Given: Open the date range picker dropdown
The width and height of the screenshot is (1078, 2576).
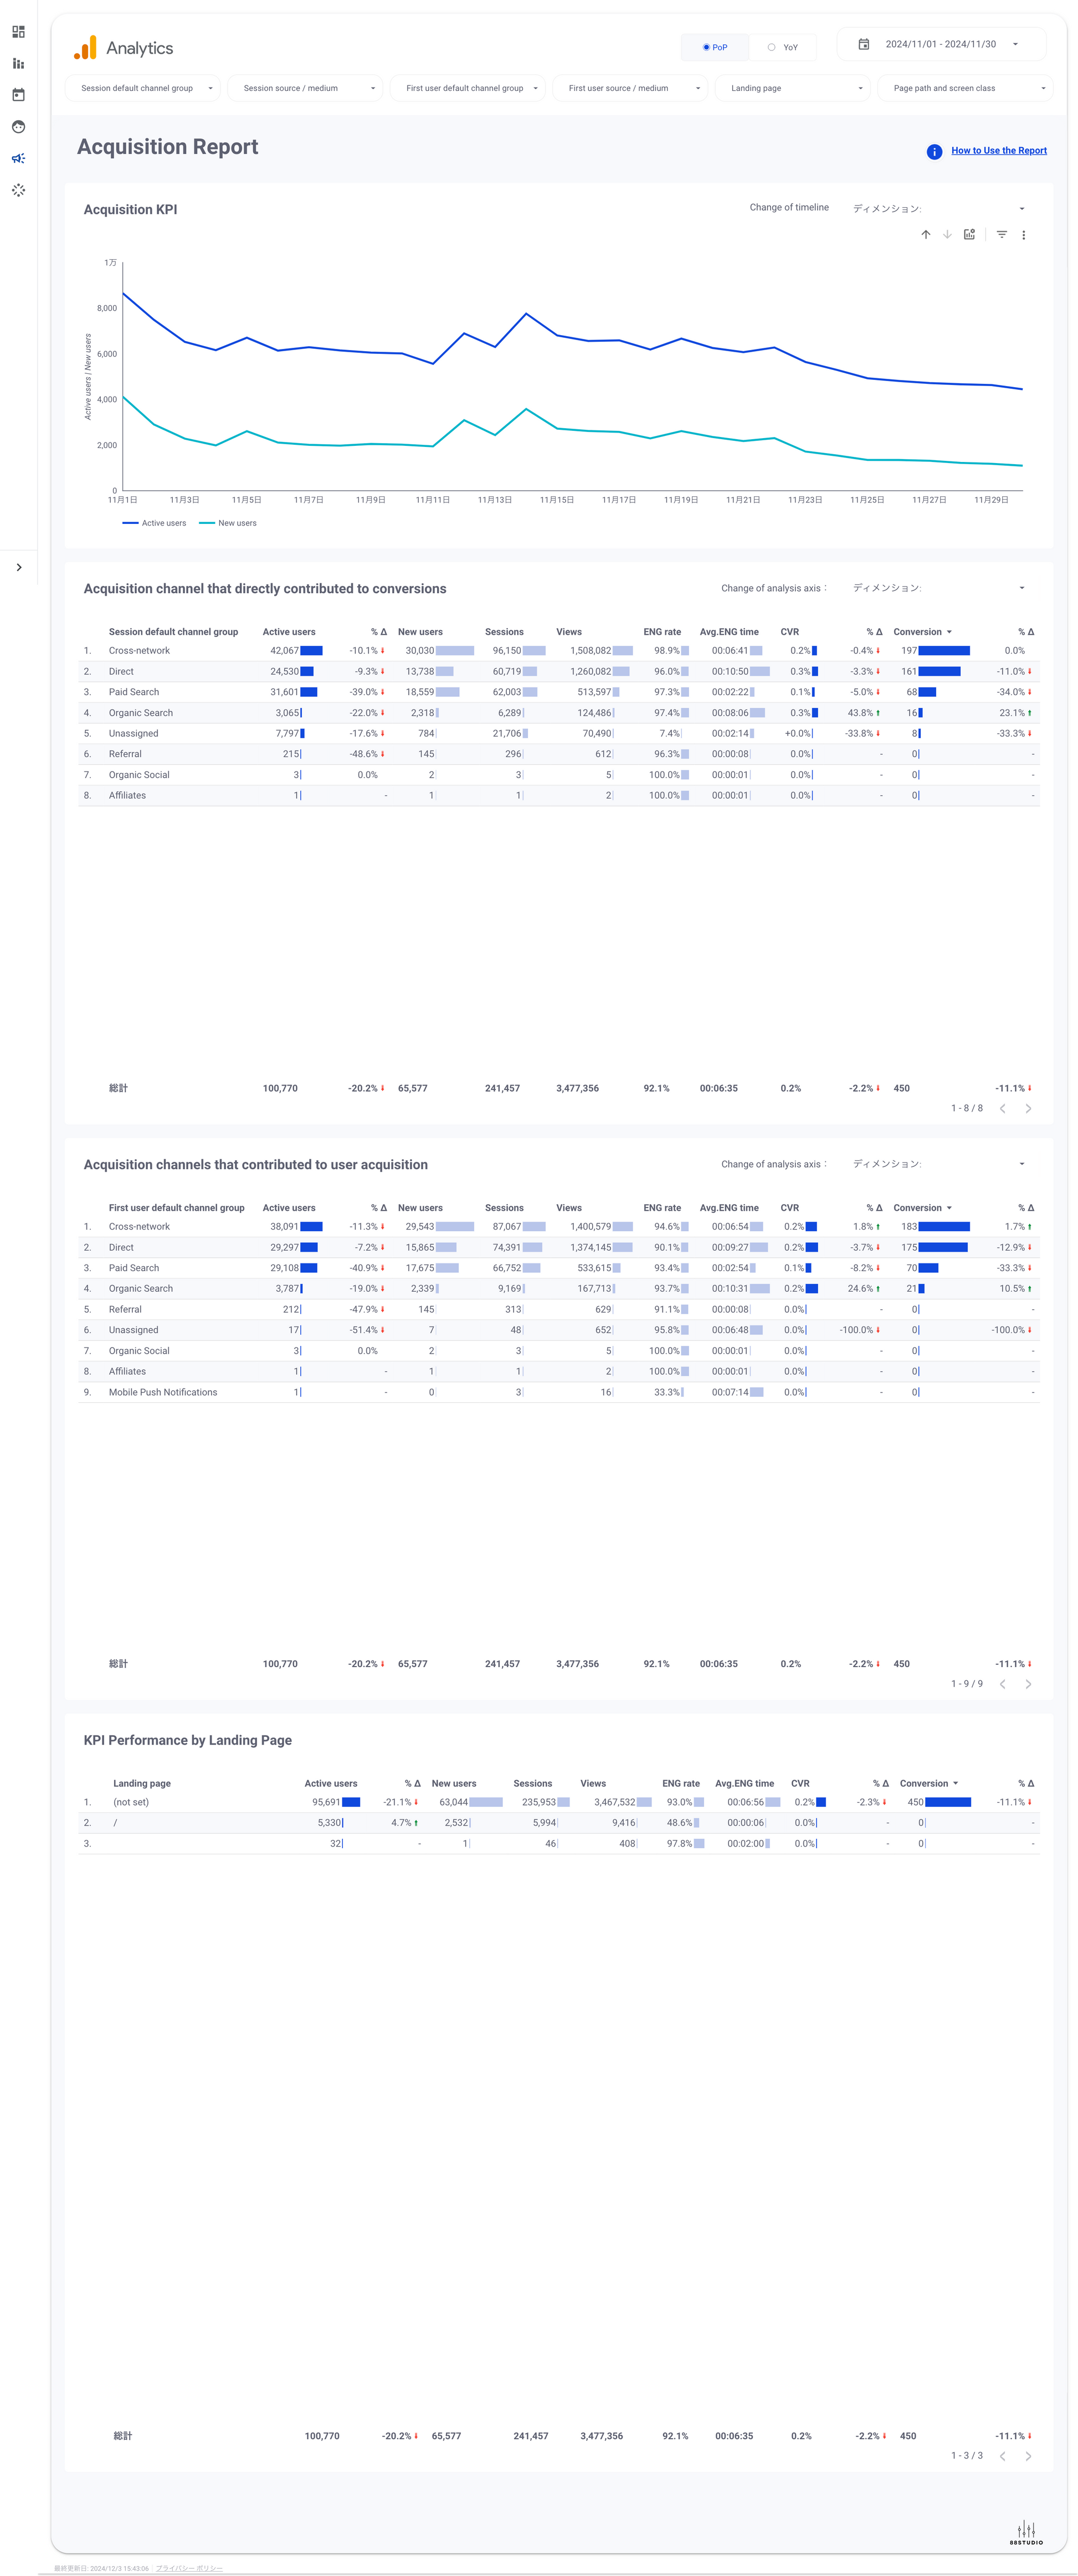Looking at the screenshot, I should pos(940,44).
